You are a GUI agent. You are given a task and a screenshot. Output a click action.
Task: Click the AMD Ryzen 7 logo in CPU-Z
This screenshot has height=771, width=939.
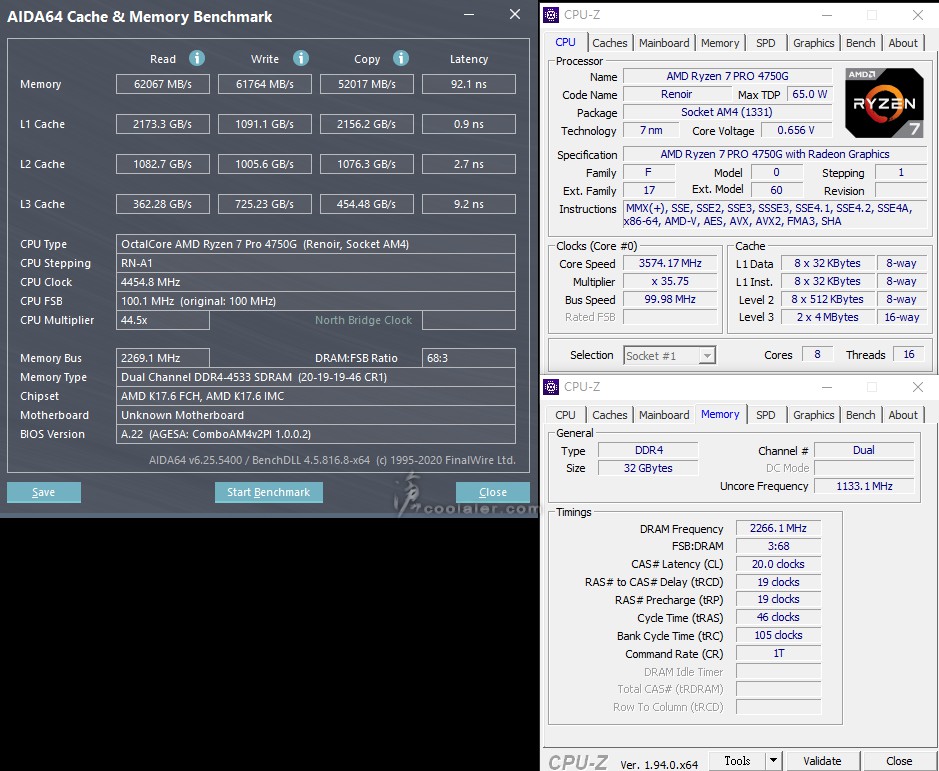(x=884, y=103)
